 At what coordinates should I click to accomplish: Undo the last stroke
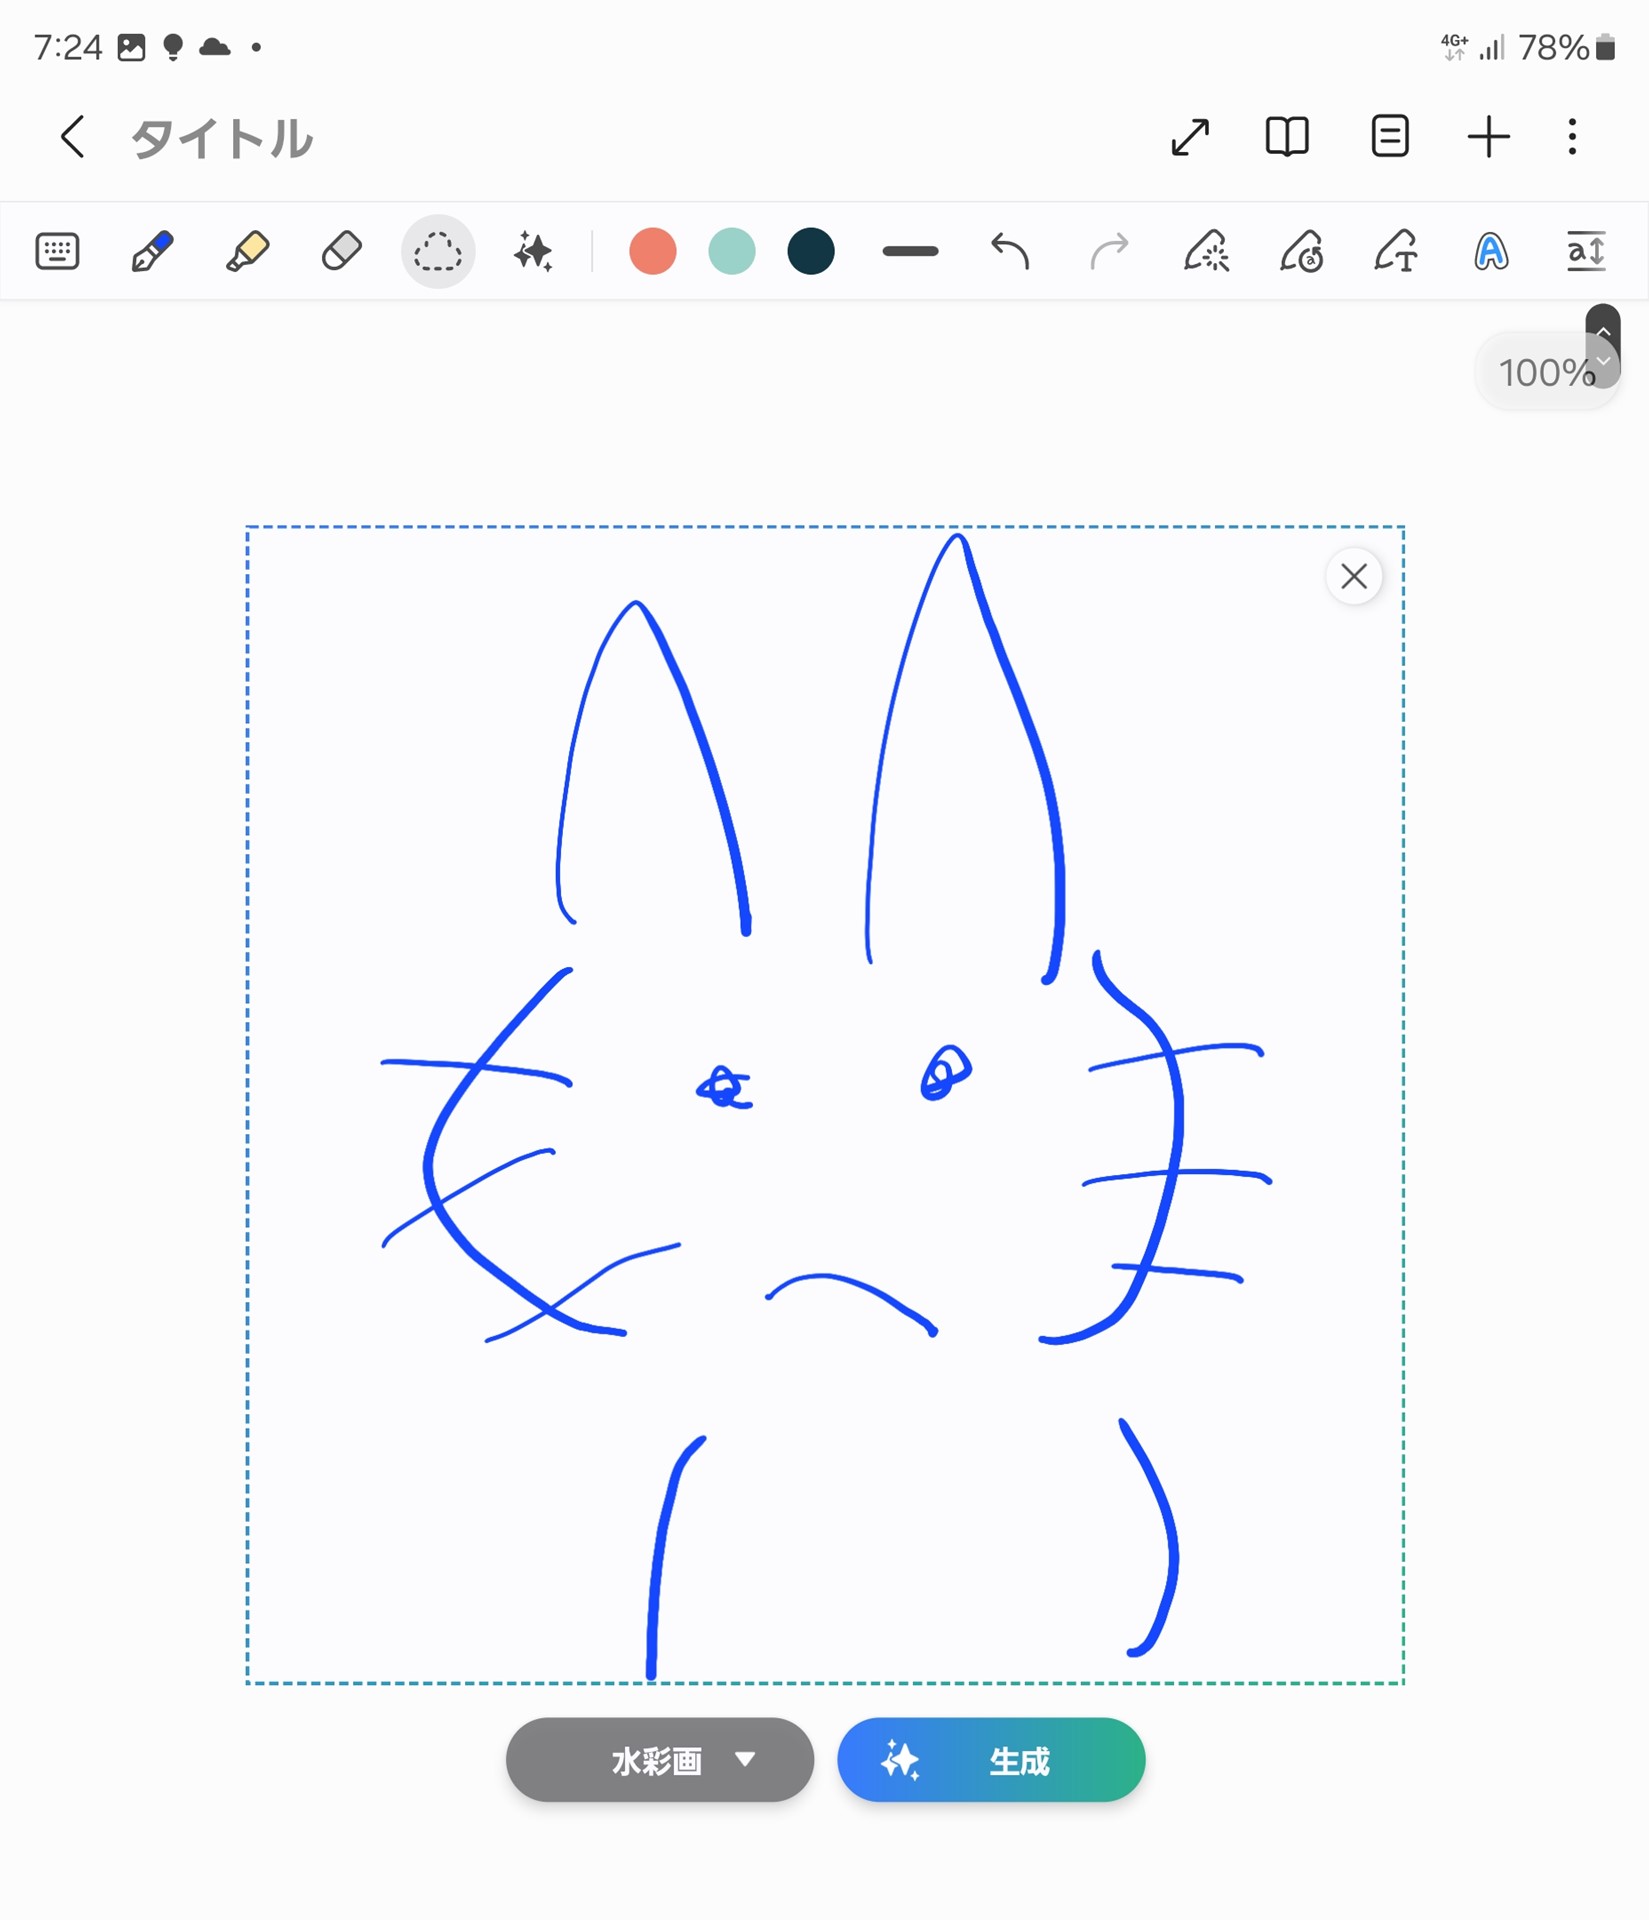1009,252
